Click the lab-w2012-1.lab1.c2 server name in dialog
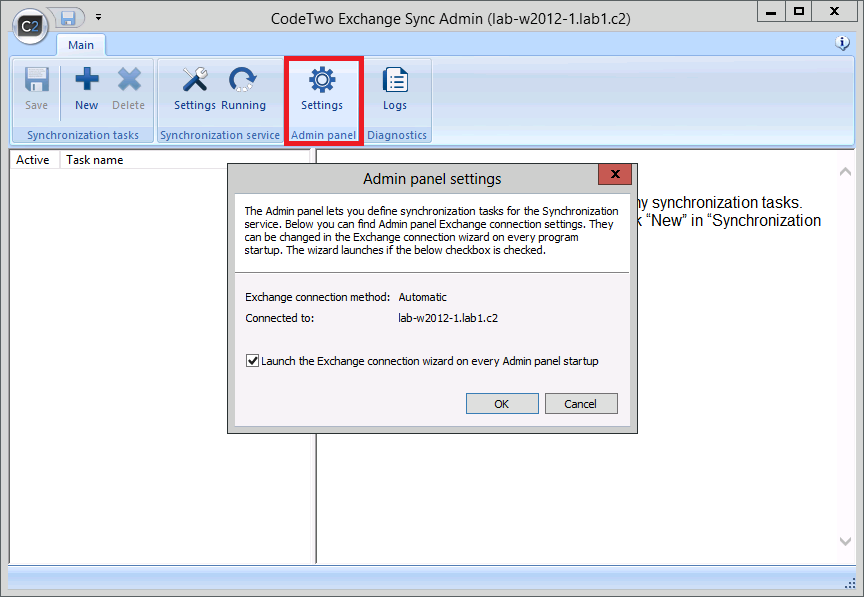 point(448,318)
